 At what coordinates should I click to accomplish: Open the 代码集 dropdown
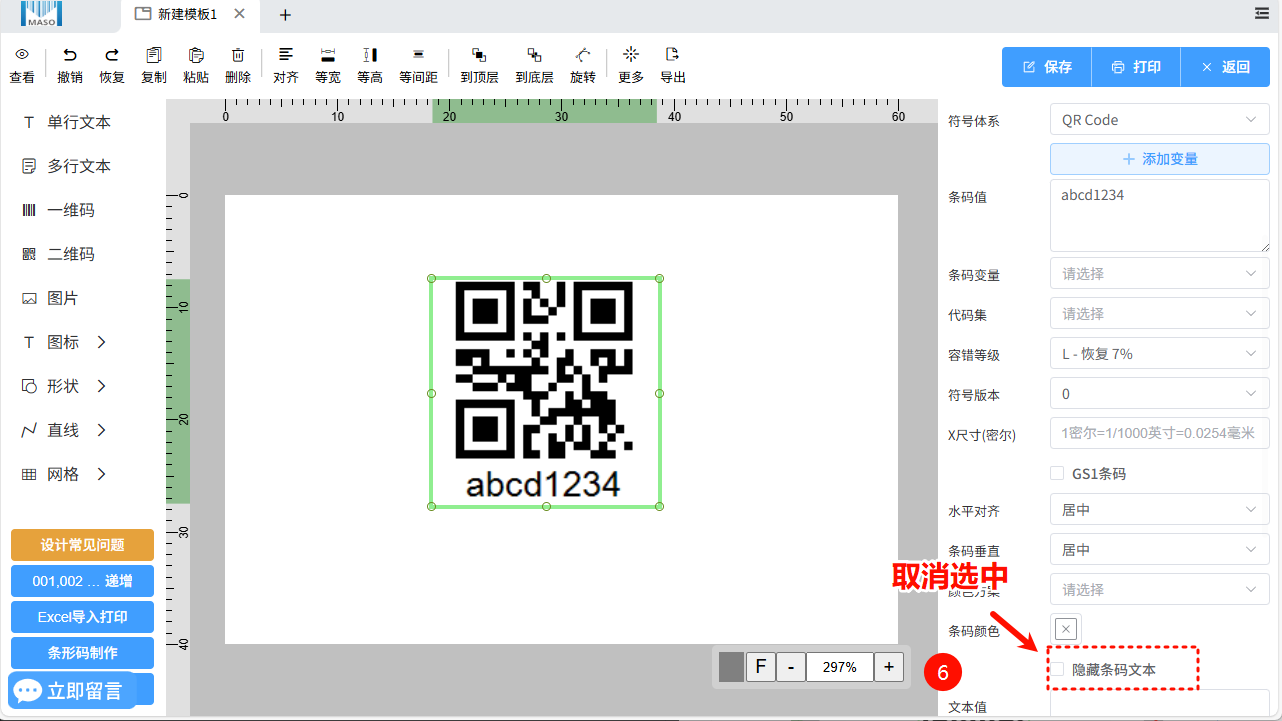pyautogui.click(x=1159, y=314)
